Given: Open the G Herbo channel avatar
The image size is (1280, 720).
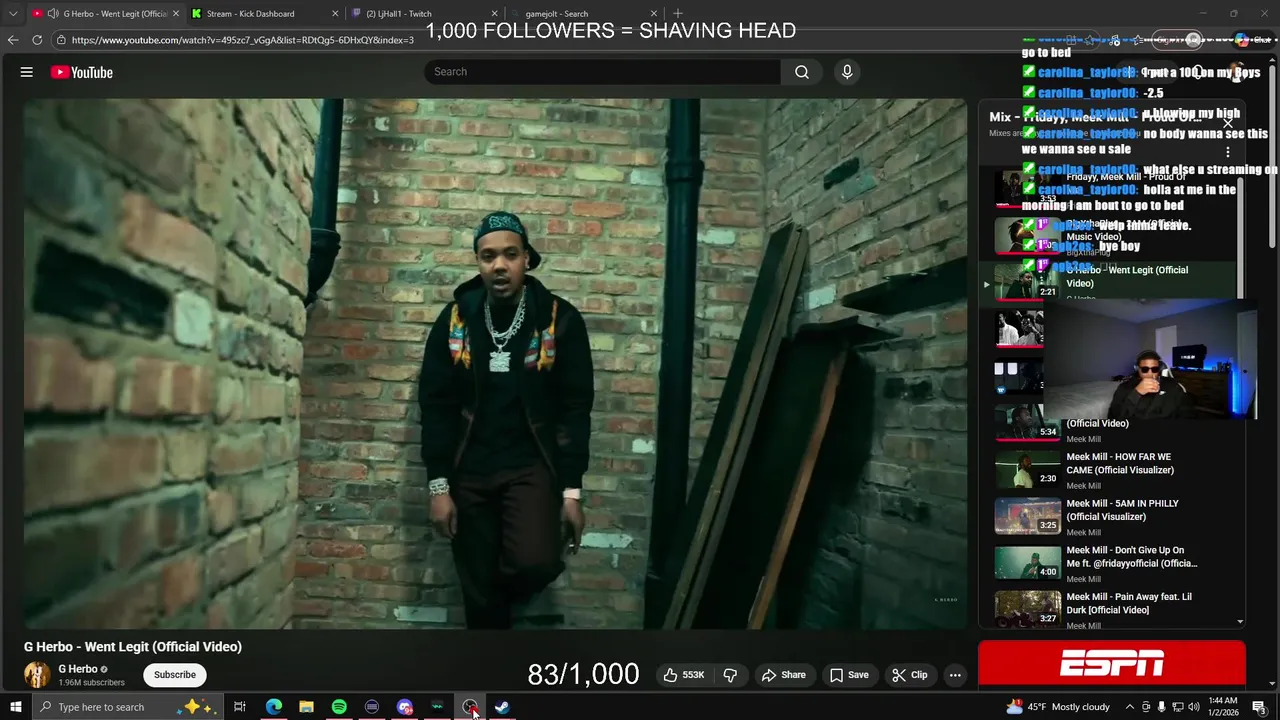Looking at the screenshot, I should click(x=37, y=675).
